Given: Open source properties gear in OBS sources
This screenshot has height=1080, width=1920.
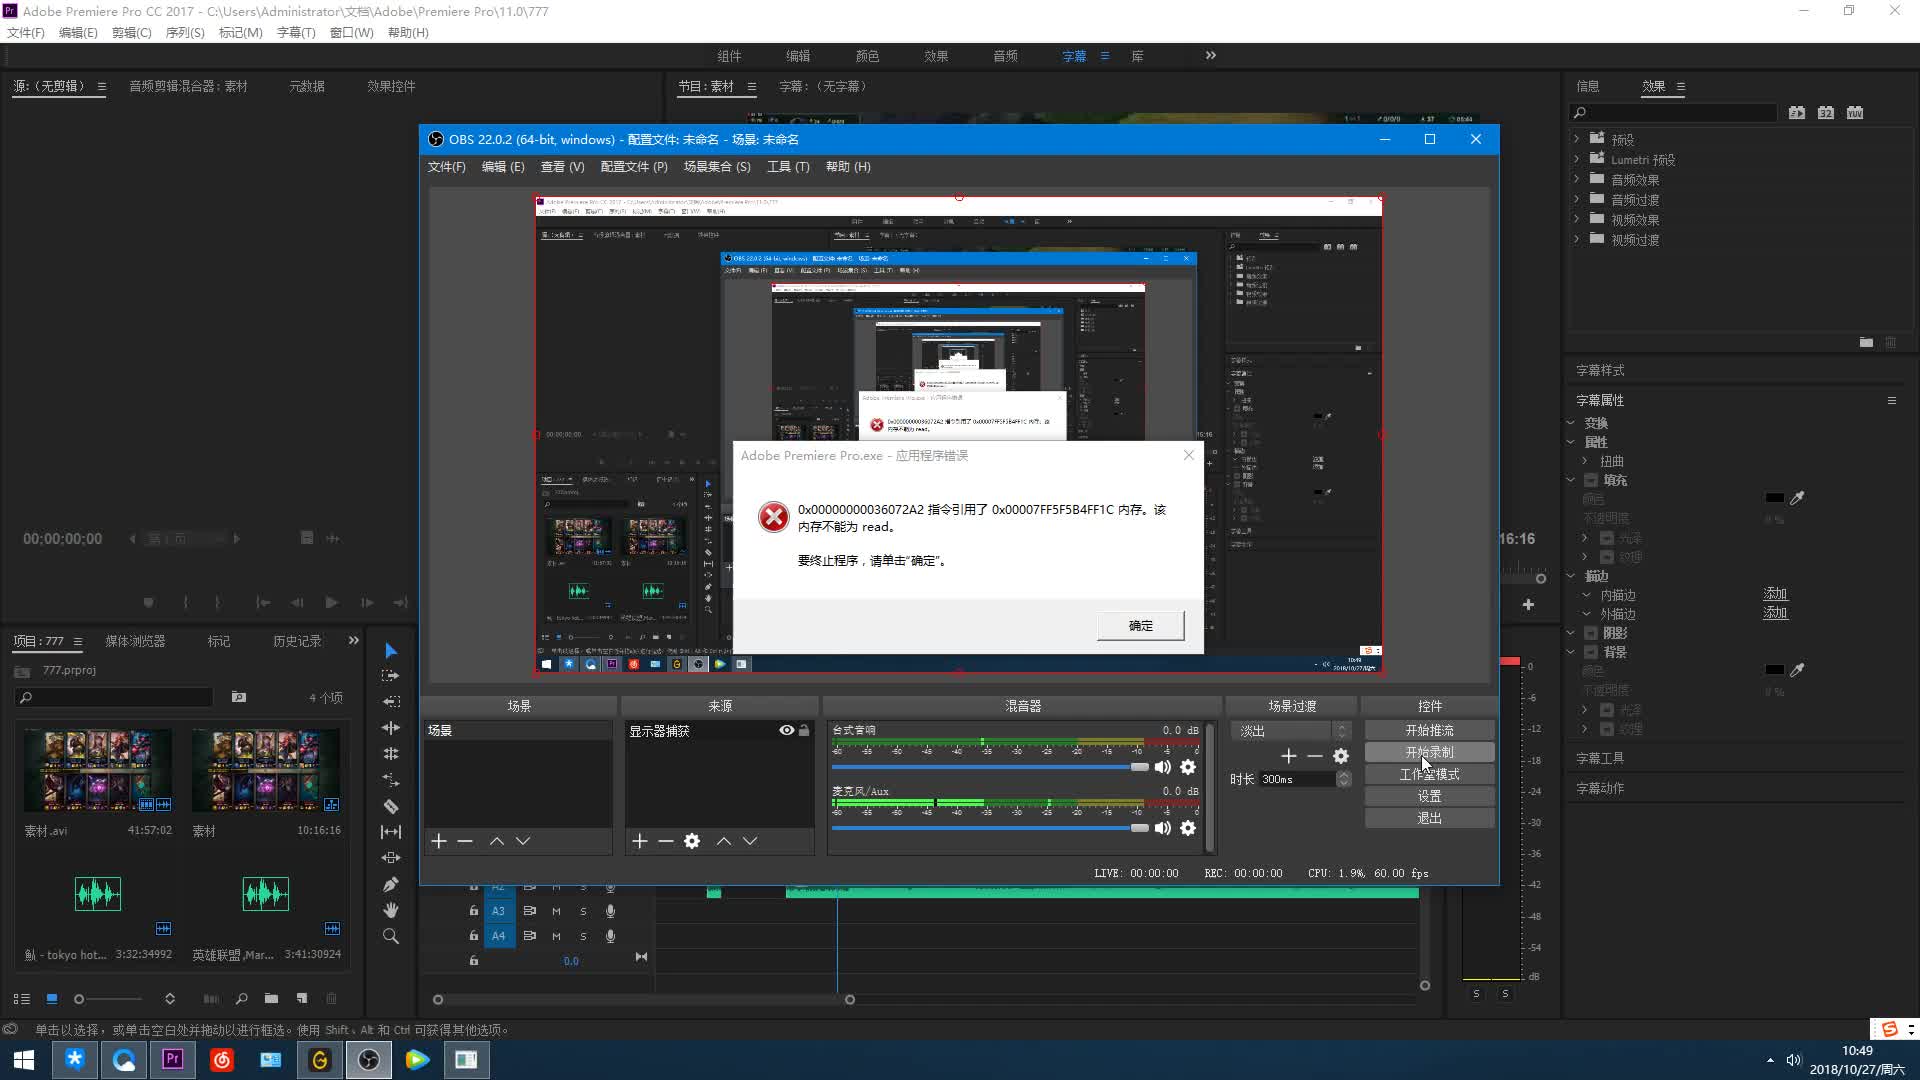Looking at the screenshot, I should (x=692, y=841).
